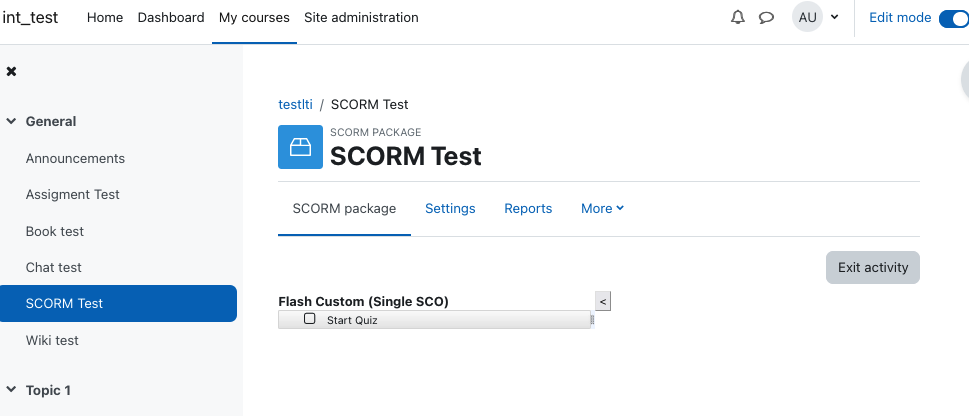Open the messaging speech bubble icon
969x416 pixels.
click(x=766, y=17)
